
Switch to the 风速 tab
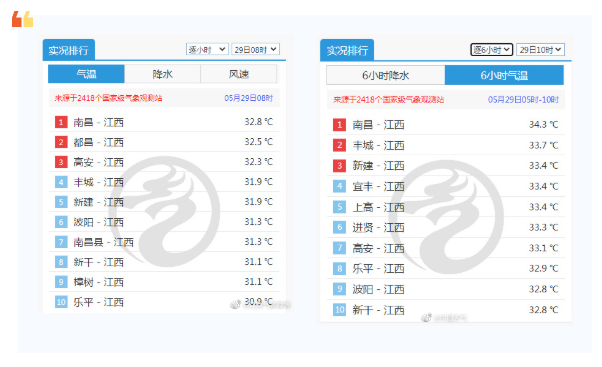(x=238, y=74)
